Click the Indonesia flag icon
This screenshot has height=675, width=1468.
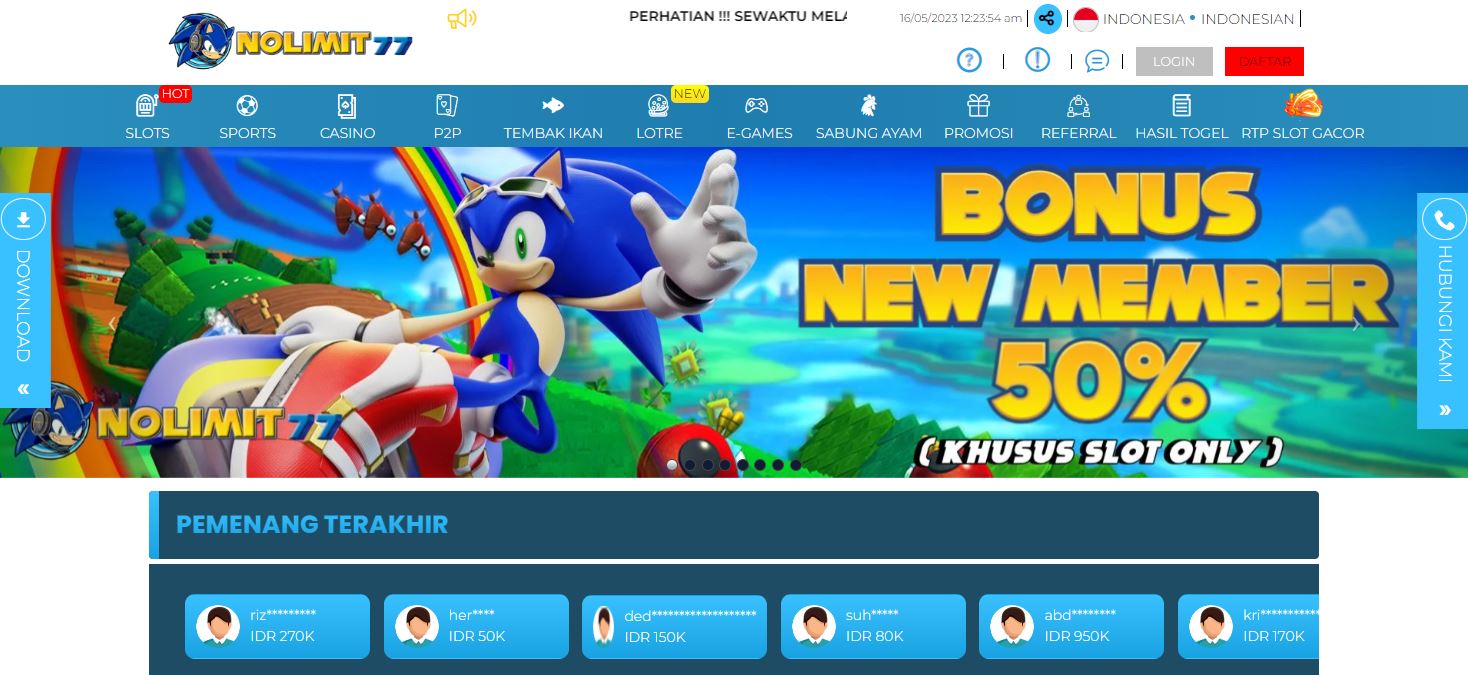pyautogui.click(x=1085, y=19)
